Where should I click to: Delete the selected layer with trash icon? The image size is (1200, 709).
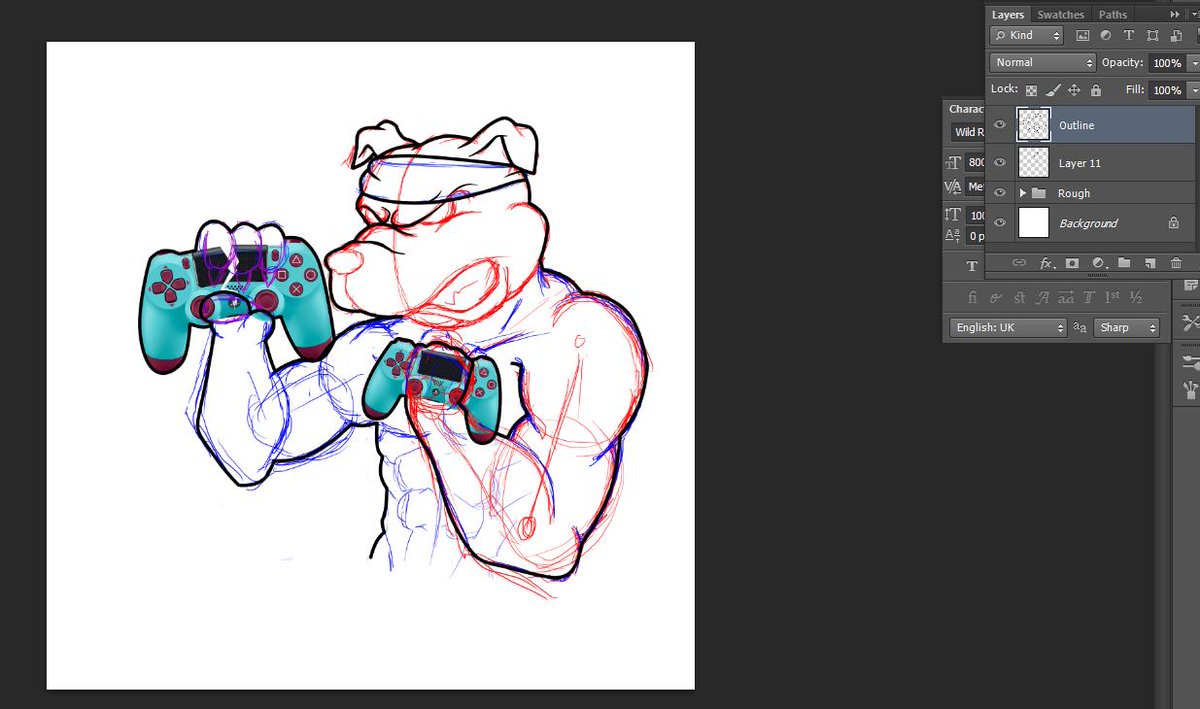(x=1176, y=263)
